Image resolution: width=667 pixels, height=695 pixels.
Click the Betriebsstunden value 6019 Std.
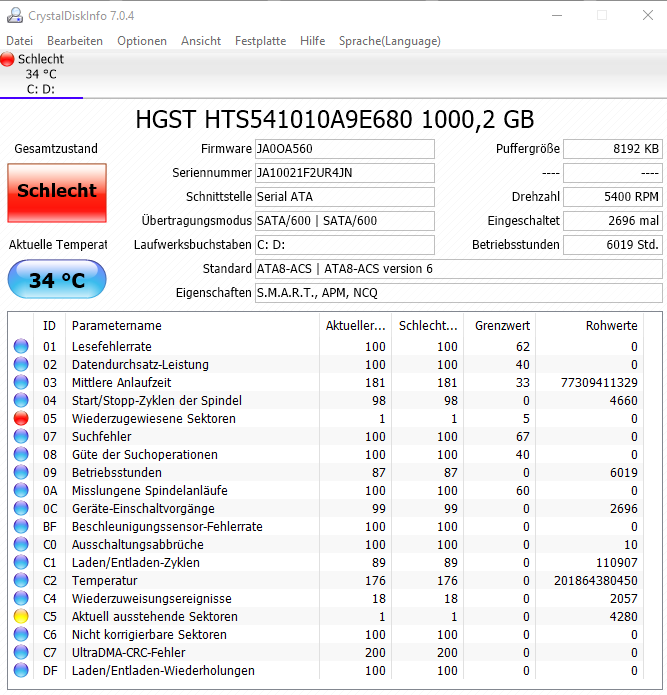[x=613, y=245]
